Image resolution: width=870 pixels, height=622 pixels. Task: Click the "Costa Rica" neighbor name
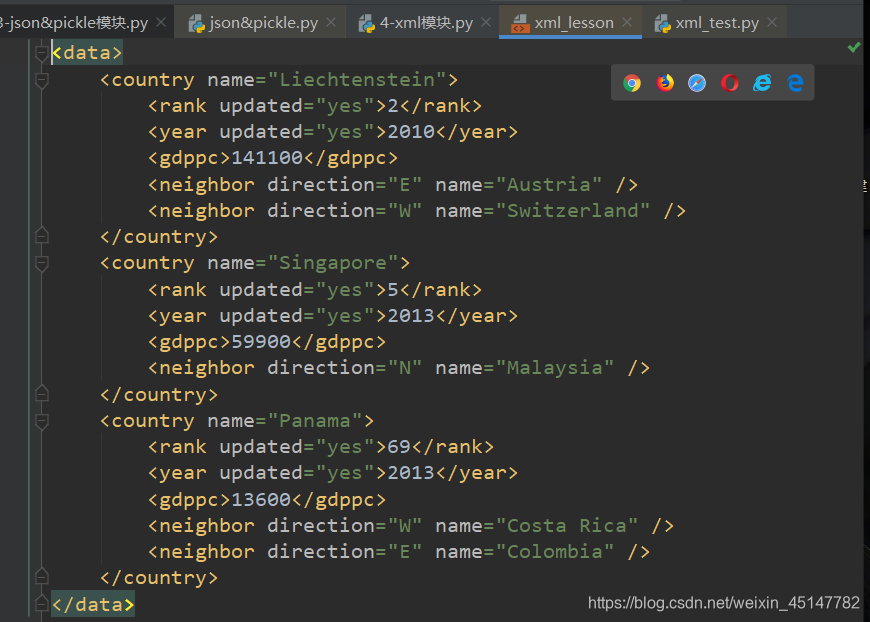[x=566, y=525]
